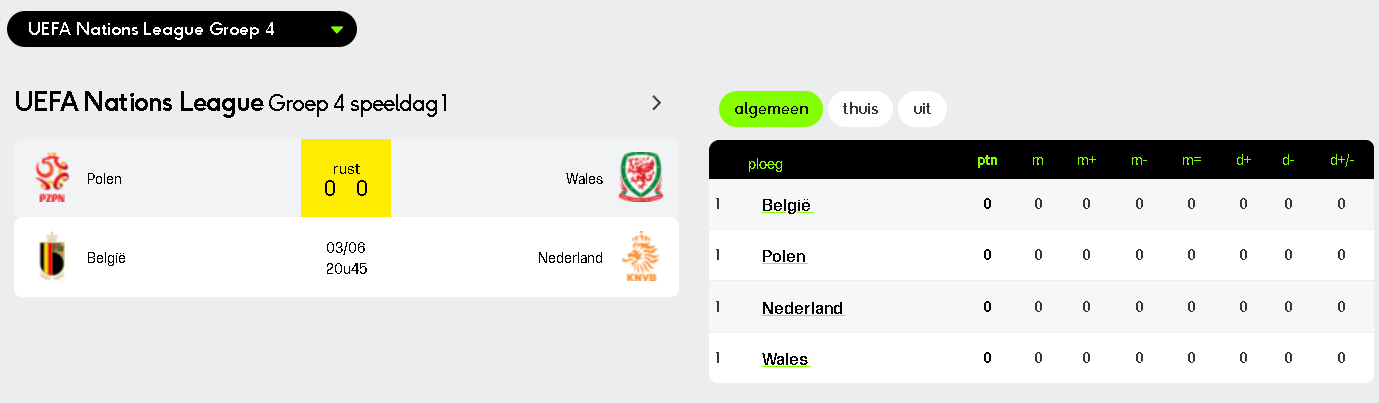Switch standings to thuis
1379x403 pixels.
click(x=860, y=109)
